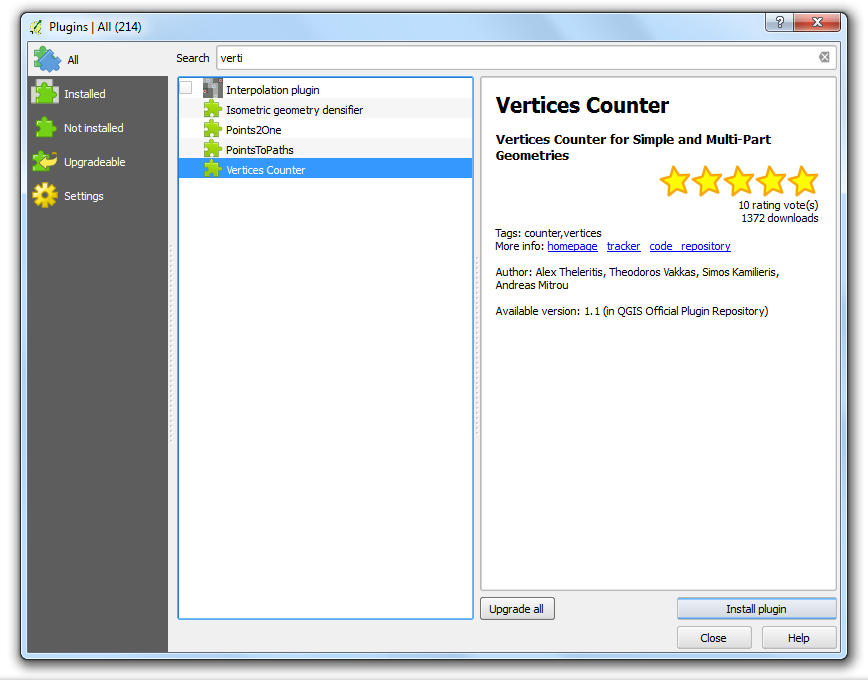Image resolution: width=868 pixels, height=680 pixels.
Task: Select Interpolation plugin in the list
Action: click(x=326, y=89)
